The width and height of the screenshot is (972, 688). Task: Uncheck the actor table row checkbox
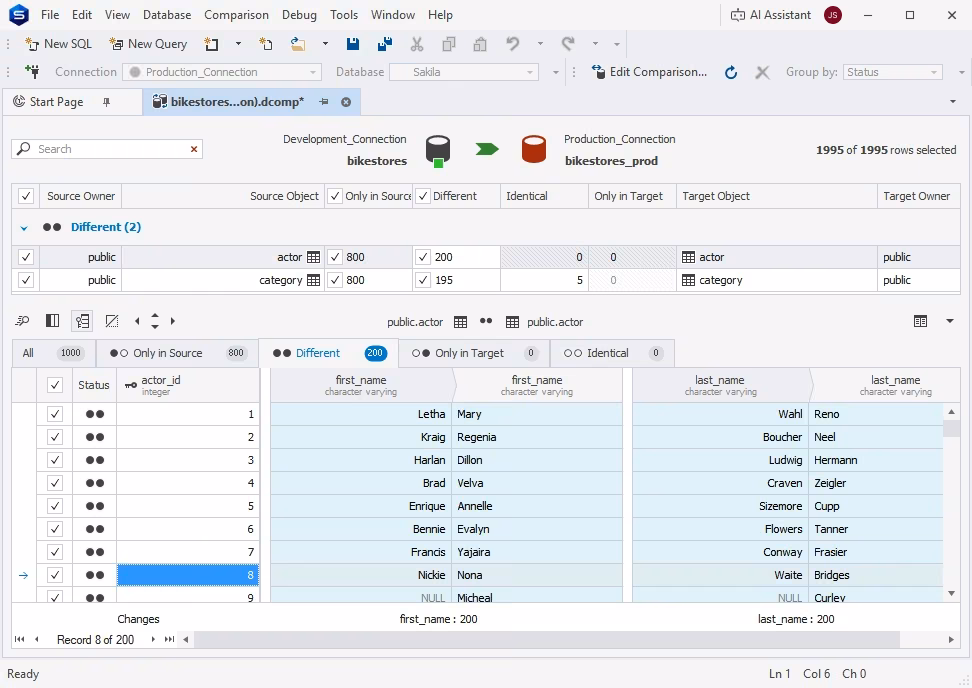(25, 257)
